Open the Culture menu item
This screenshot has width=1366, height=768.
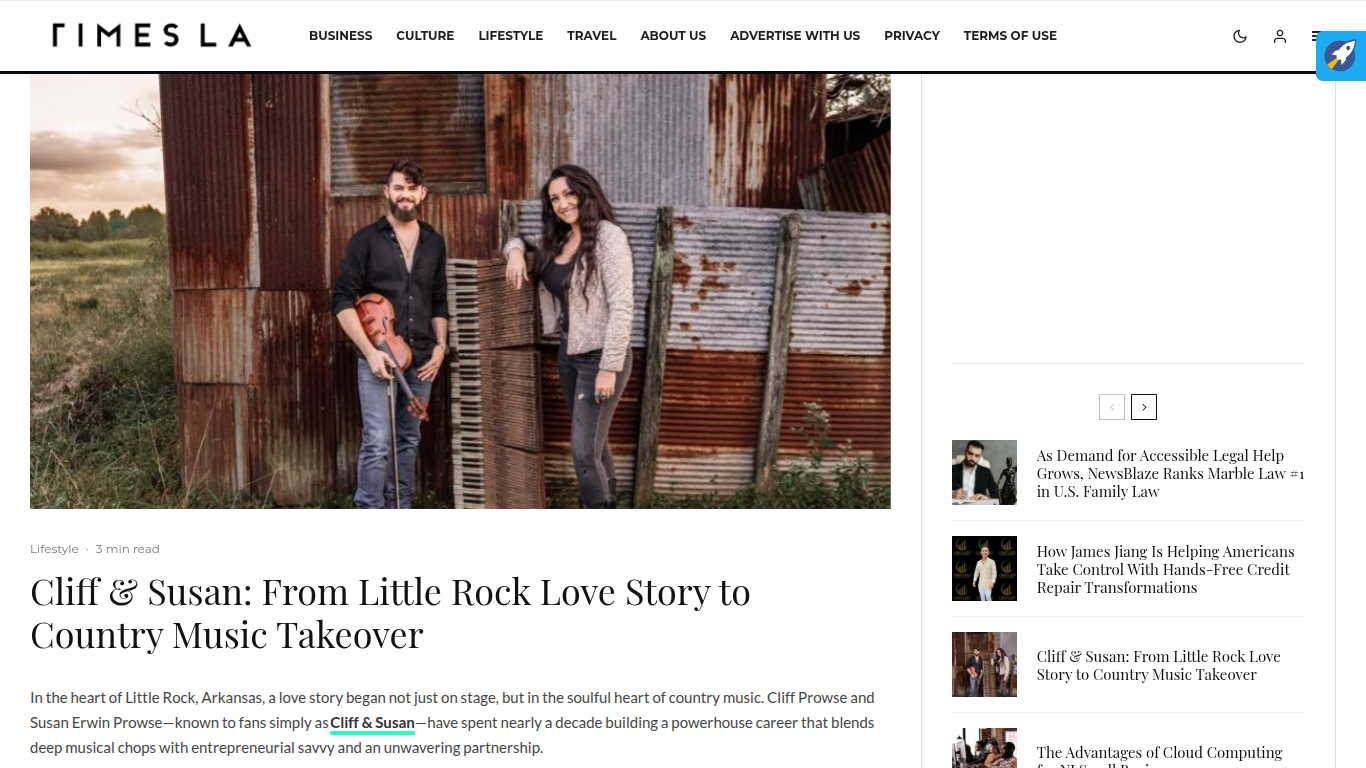coord(425,36)
